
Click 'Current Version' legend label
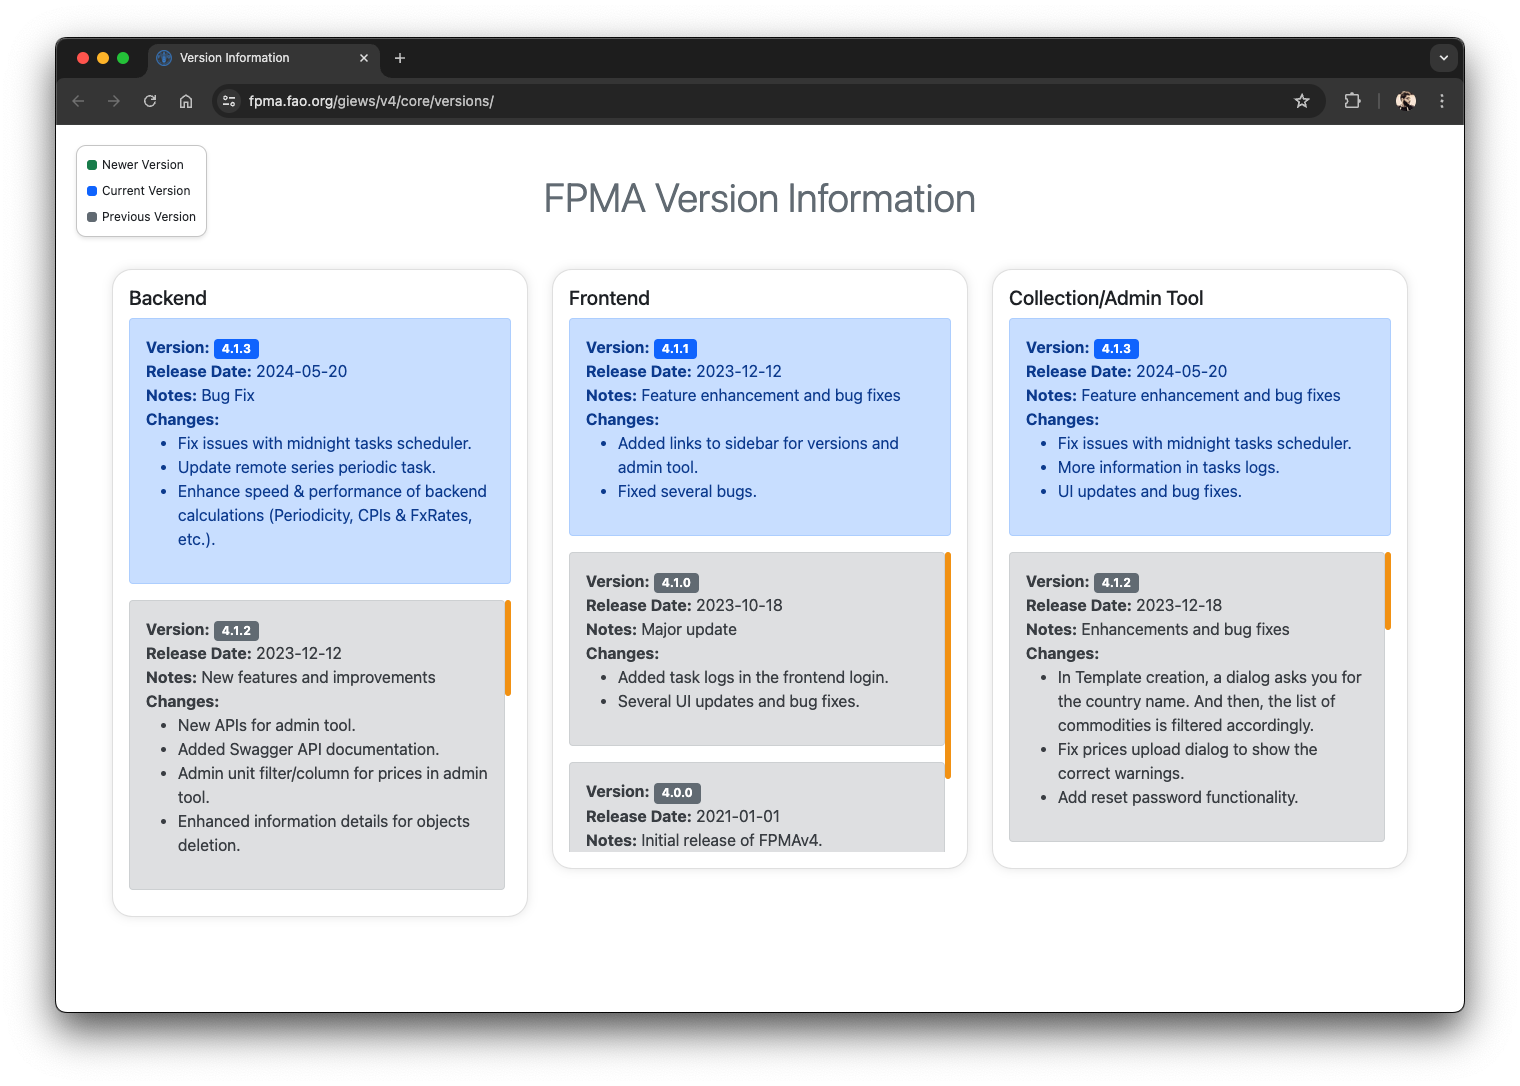146,191
